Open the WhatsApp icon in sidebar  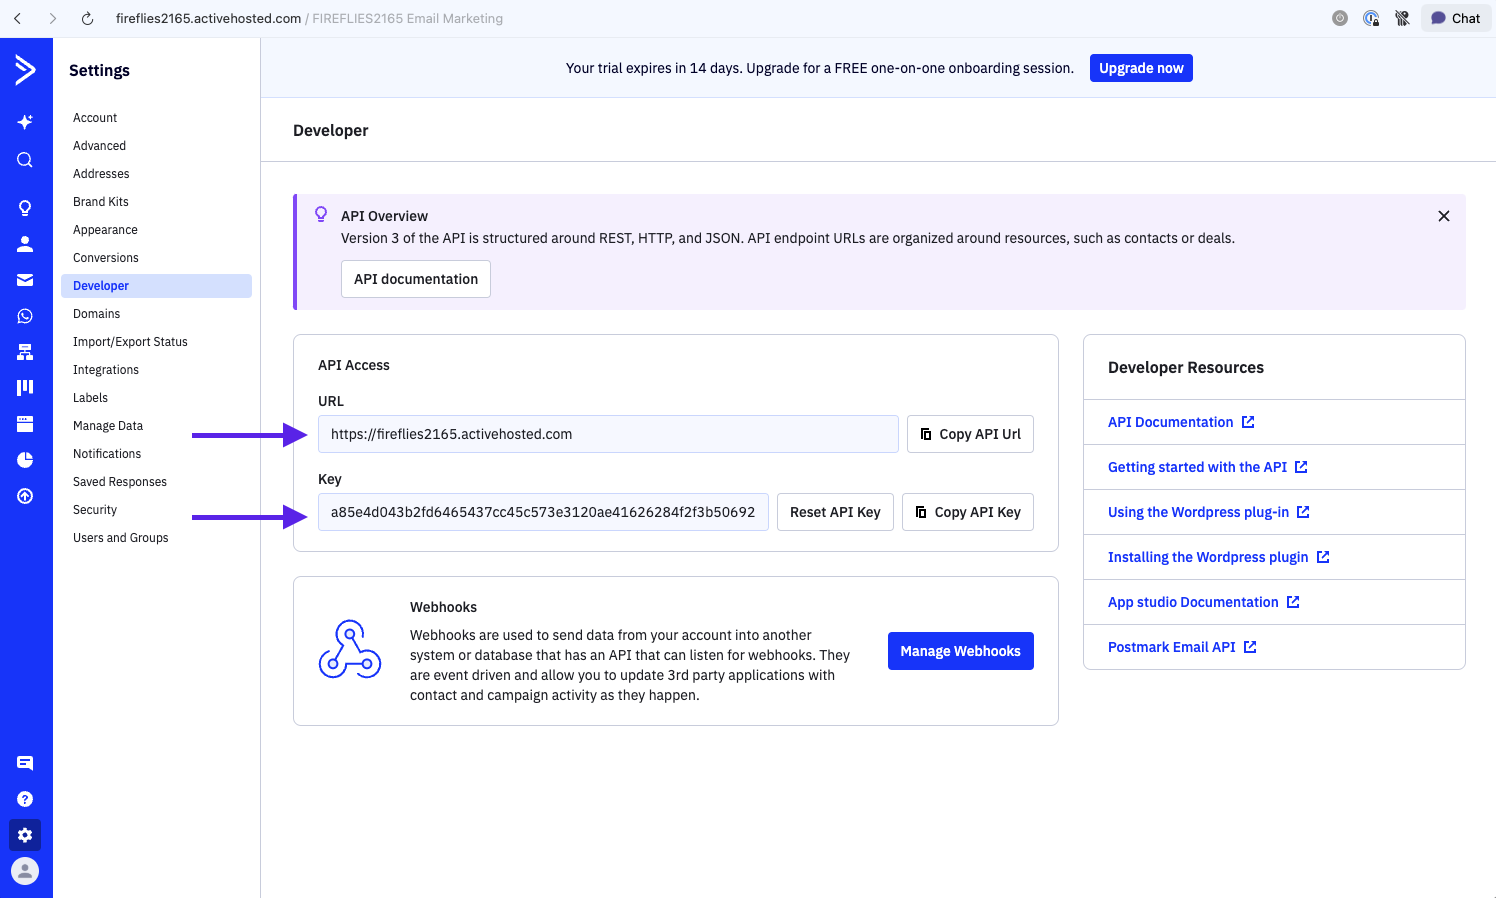coord(25,316)
